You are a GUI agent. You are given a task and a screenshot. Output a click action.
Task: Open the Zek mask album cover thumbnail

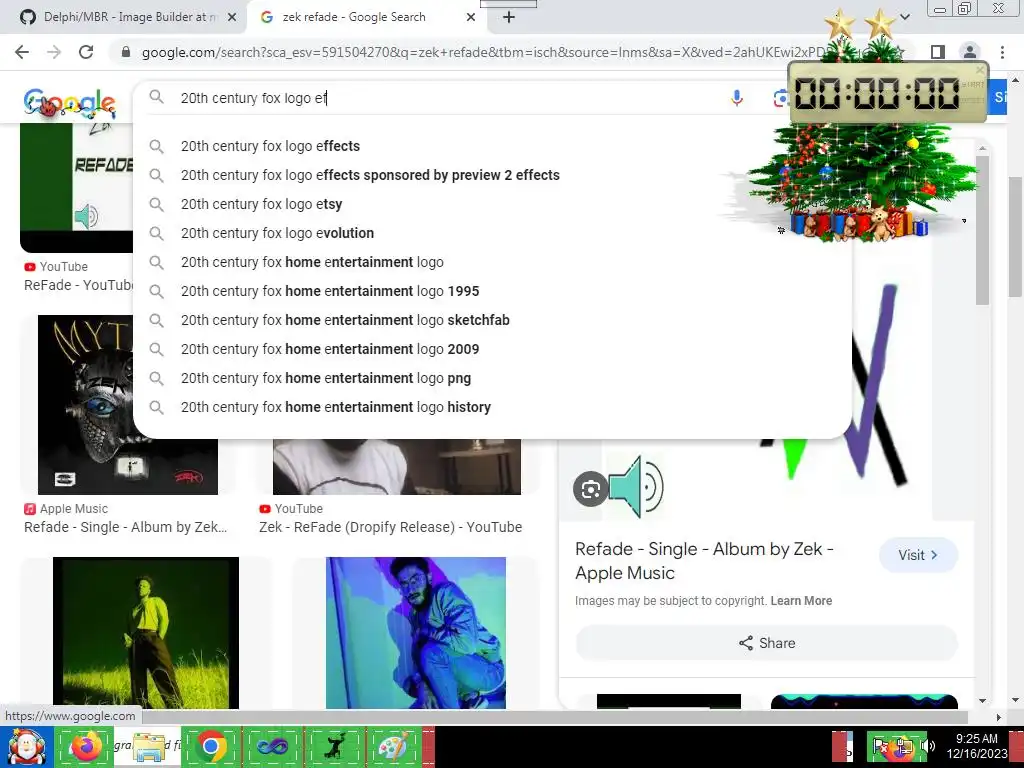pos(127,405)
